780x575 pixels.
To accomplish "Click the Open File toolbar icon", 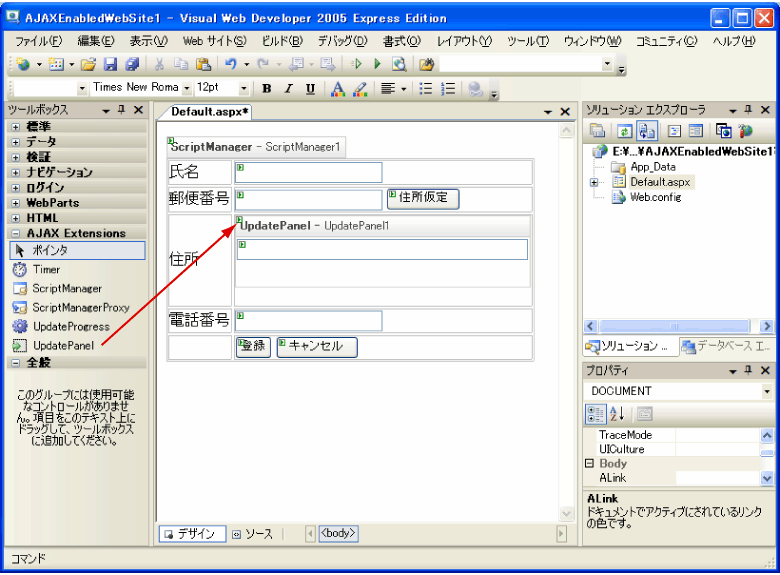I will coord(88,64).
